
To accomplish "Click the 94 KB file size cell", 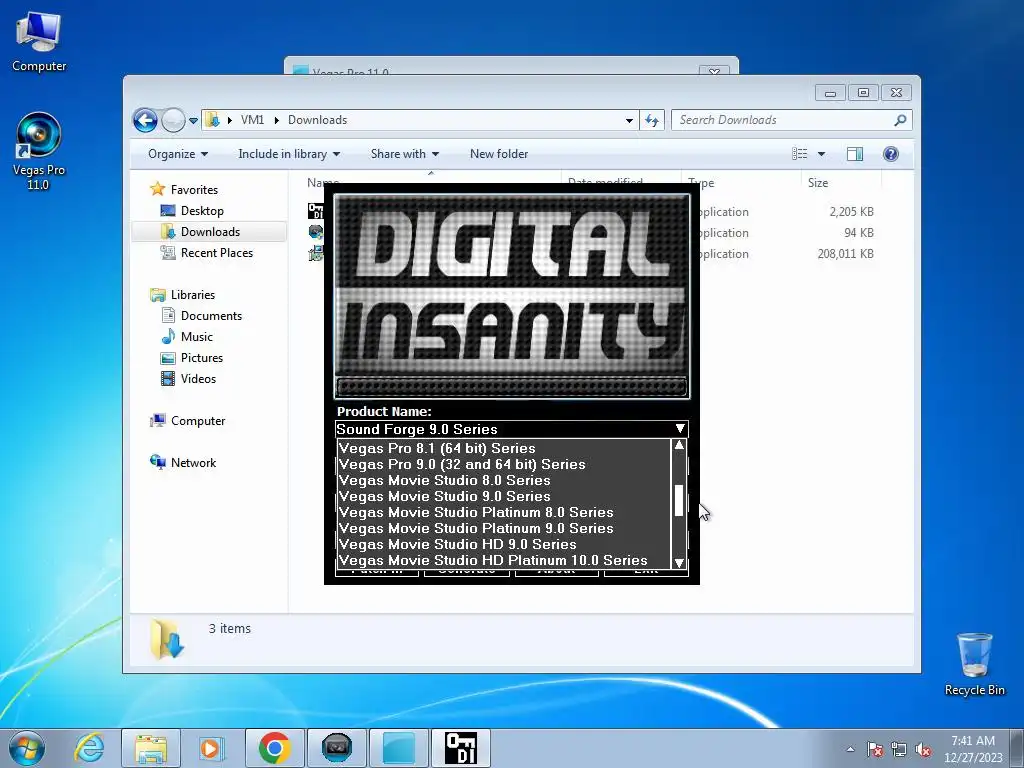I will [858, 232].
